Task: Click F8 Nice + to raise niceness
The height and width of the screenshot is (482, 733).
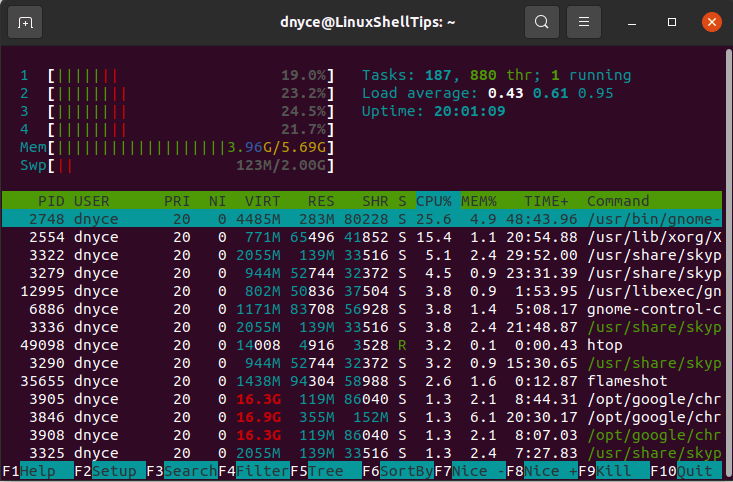Action: point(542,471)
